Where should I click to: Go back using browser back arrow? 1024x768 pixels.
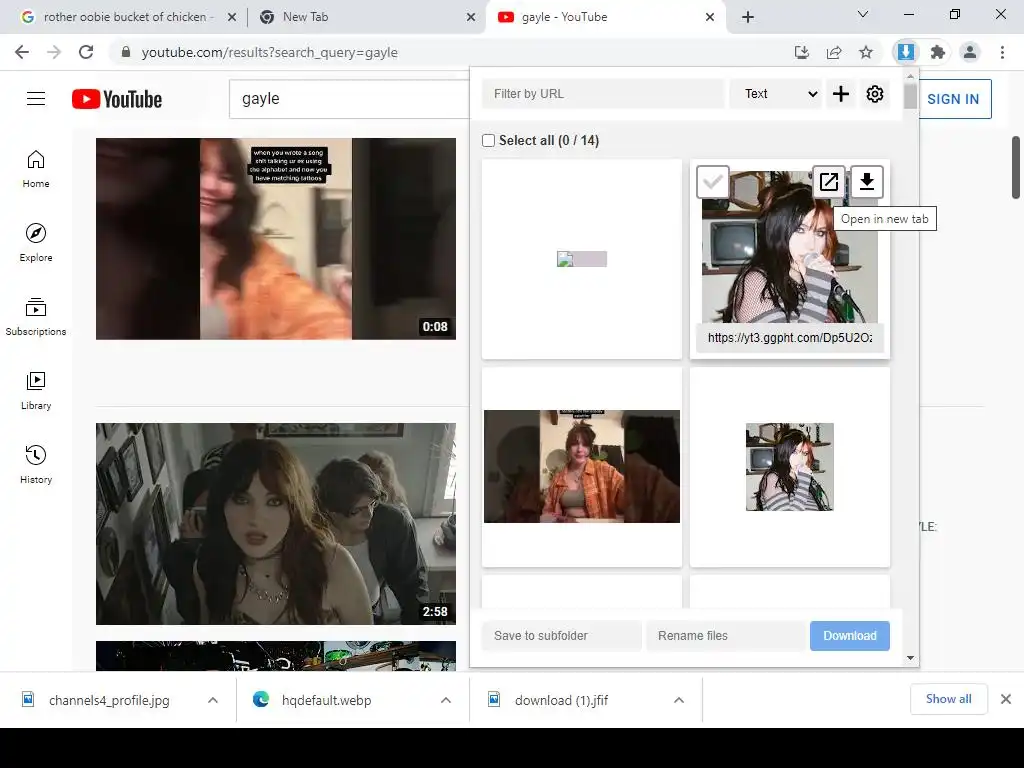coord(22,52)
